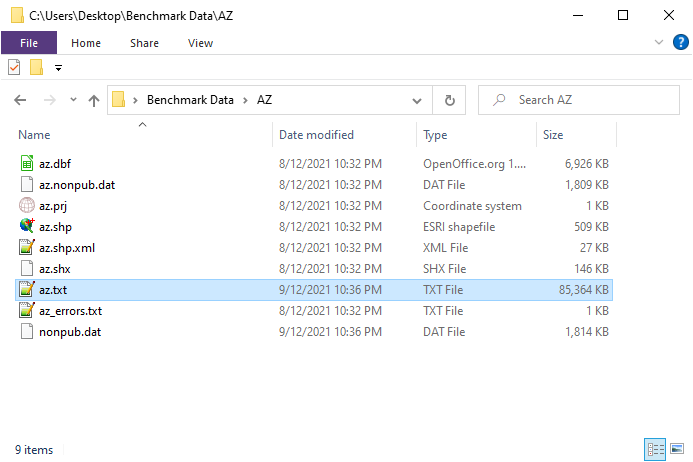Open the File menu tab

29,43
